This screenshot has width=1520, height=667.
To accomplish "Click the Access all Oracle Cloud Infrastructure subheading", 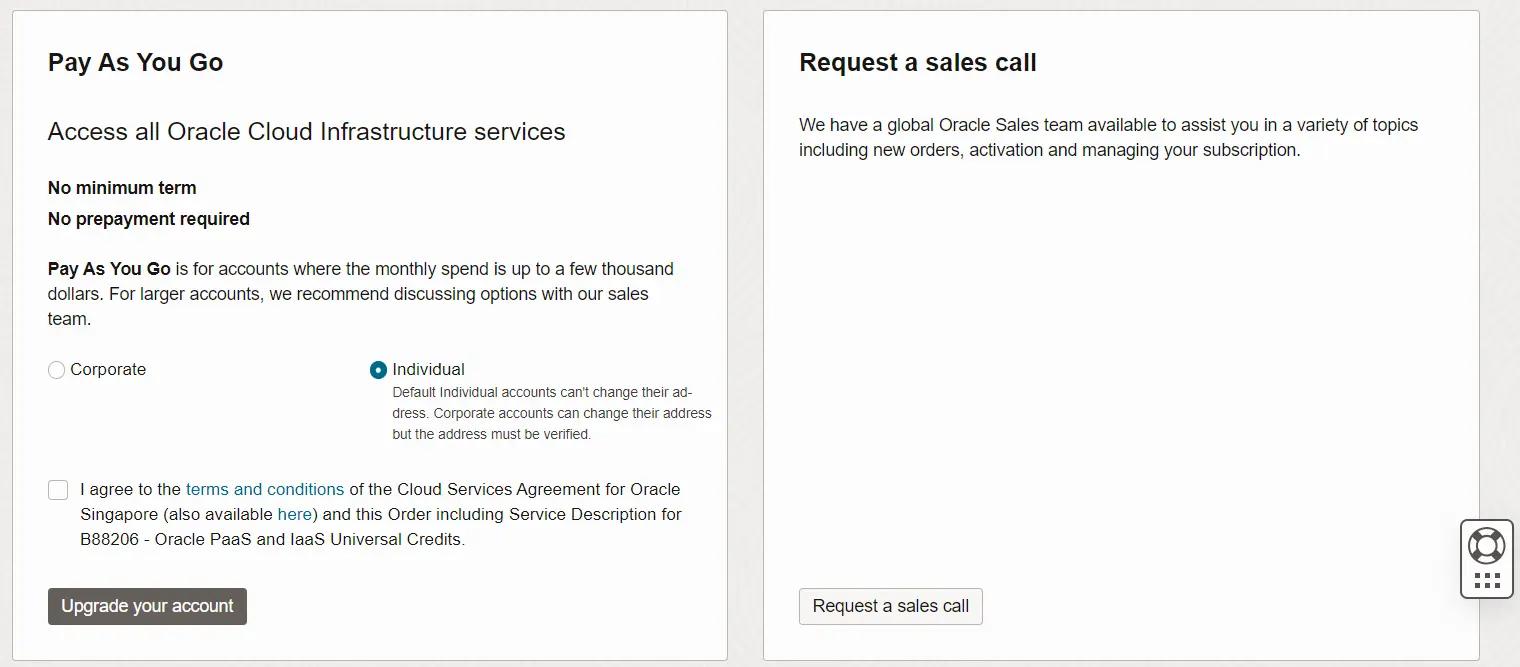I will tap(306, 132).
